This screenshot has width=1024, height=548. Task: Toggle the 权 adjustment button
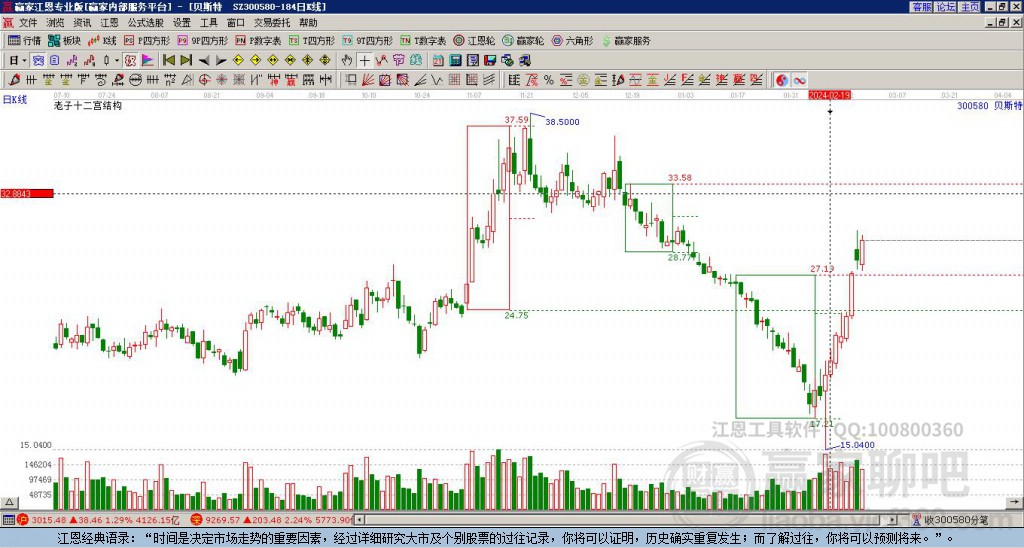click(x=130, y=61)
